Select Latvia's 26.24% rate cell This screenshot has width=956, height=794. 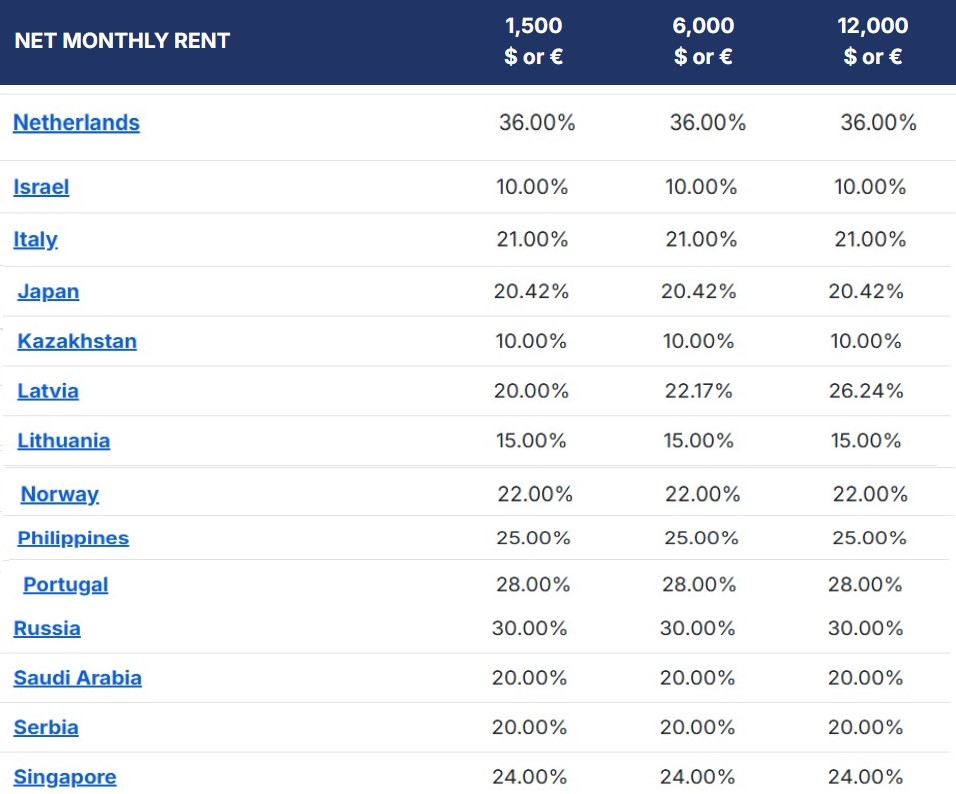tap(866, 391)
